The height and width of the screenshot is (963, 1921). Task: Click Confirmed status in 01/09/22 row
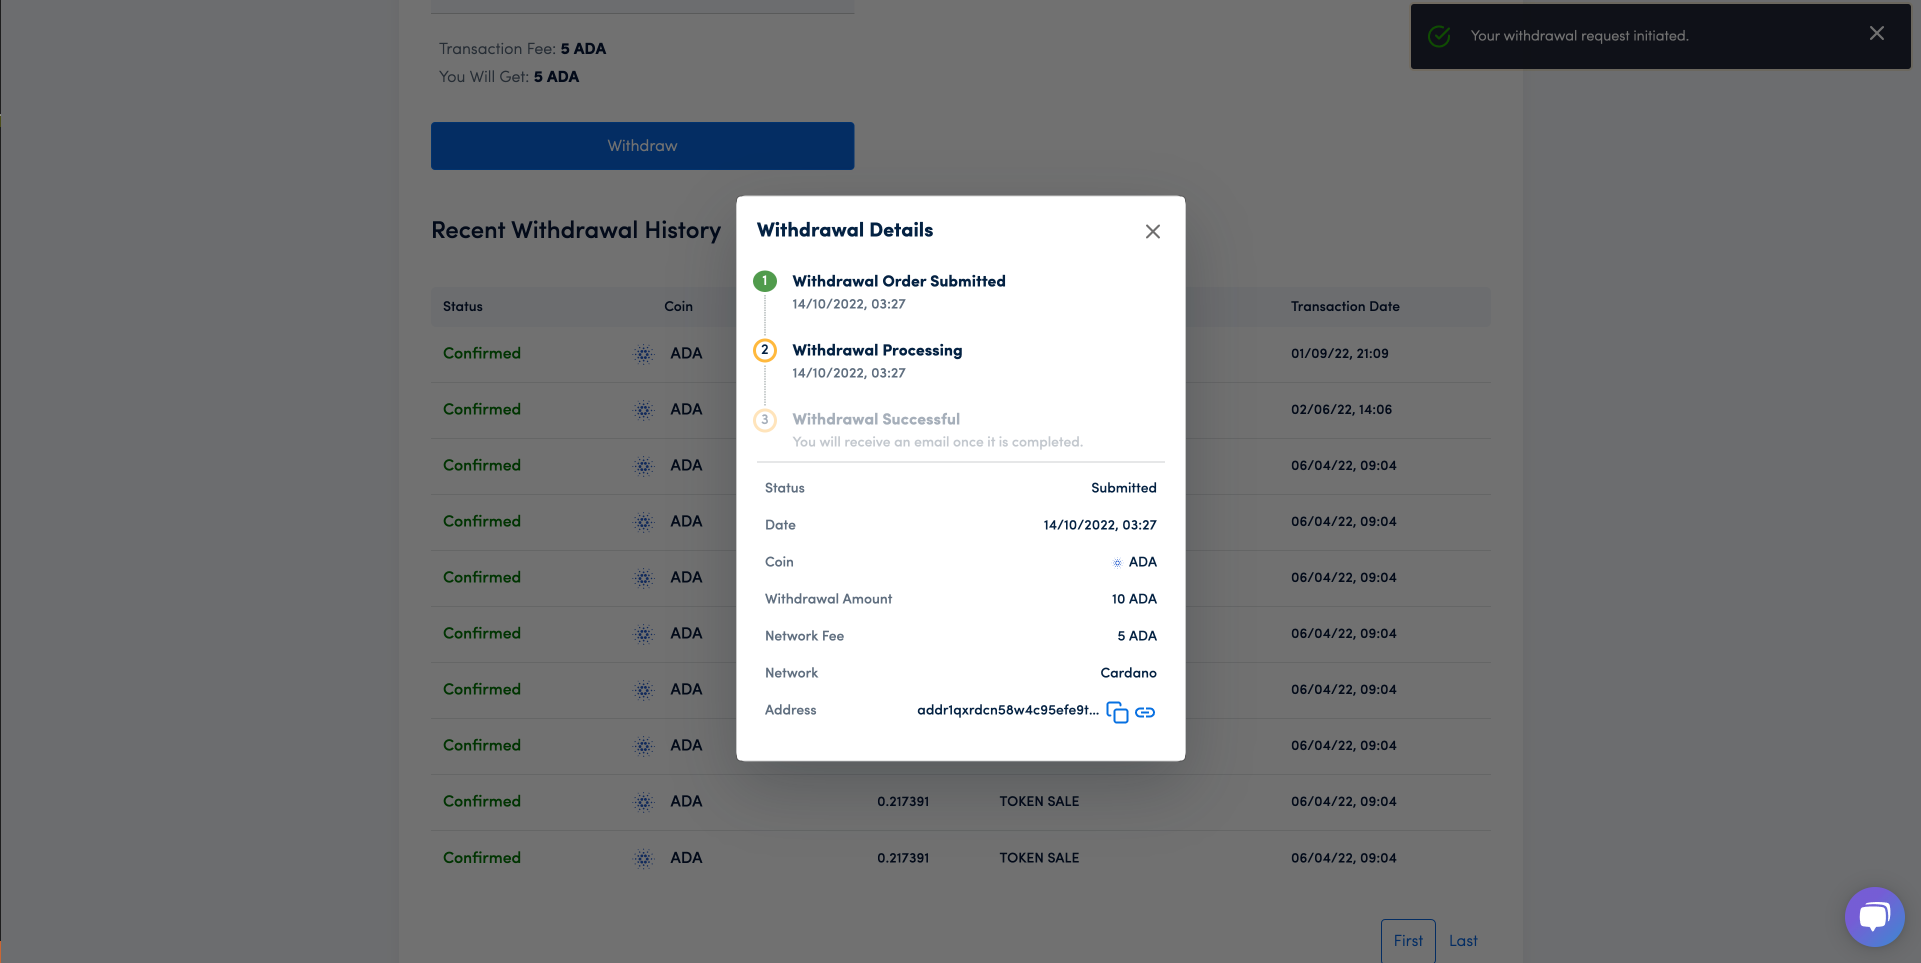click(482, 353)
